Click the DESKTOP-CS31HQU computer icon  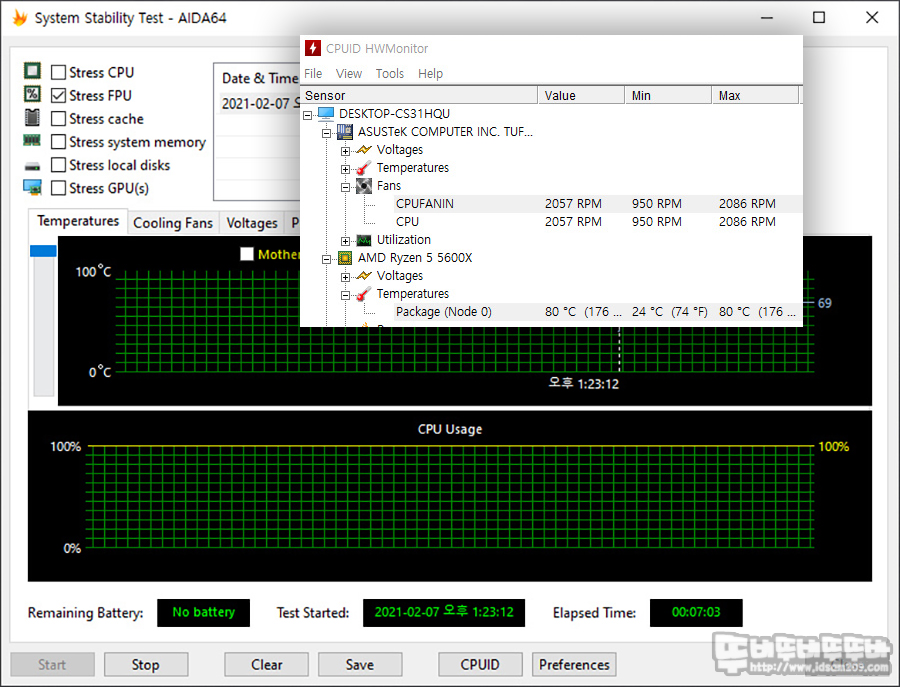coord(325,114)
